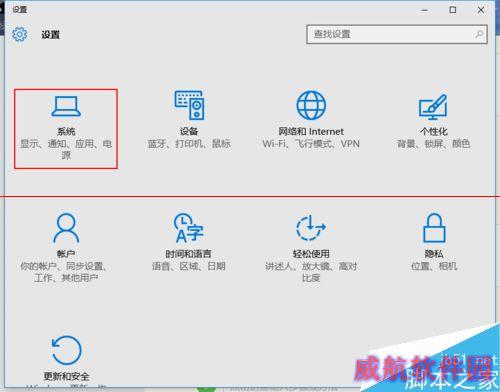Click the magnifier icon in search box

click(x=479, y=34)
